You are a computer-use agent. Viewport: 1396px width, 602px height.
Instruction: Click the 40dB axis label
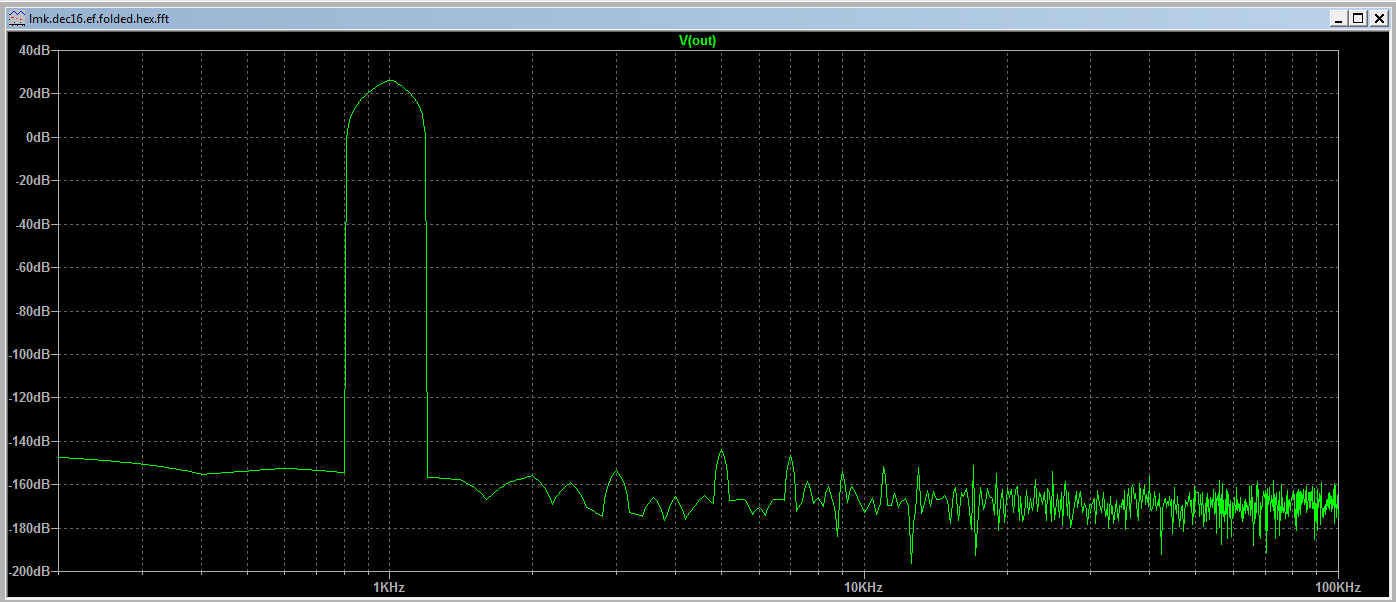tap(36, 50)
